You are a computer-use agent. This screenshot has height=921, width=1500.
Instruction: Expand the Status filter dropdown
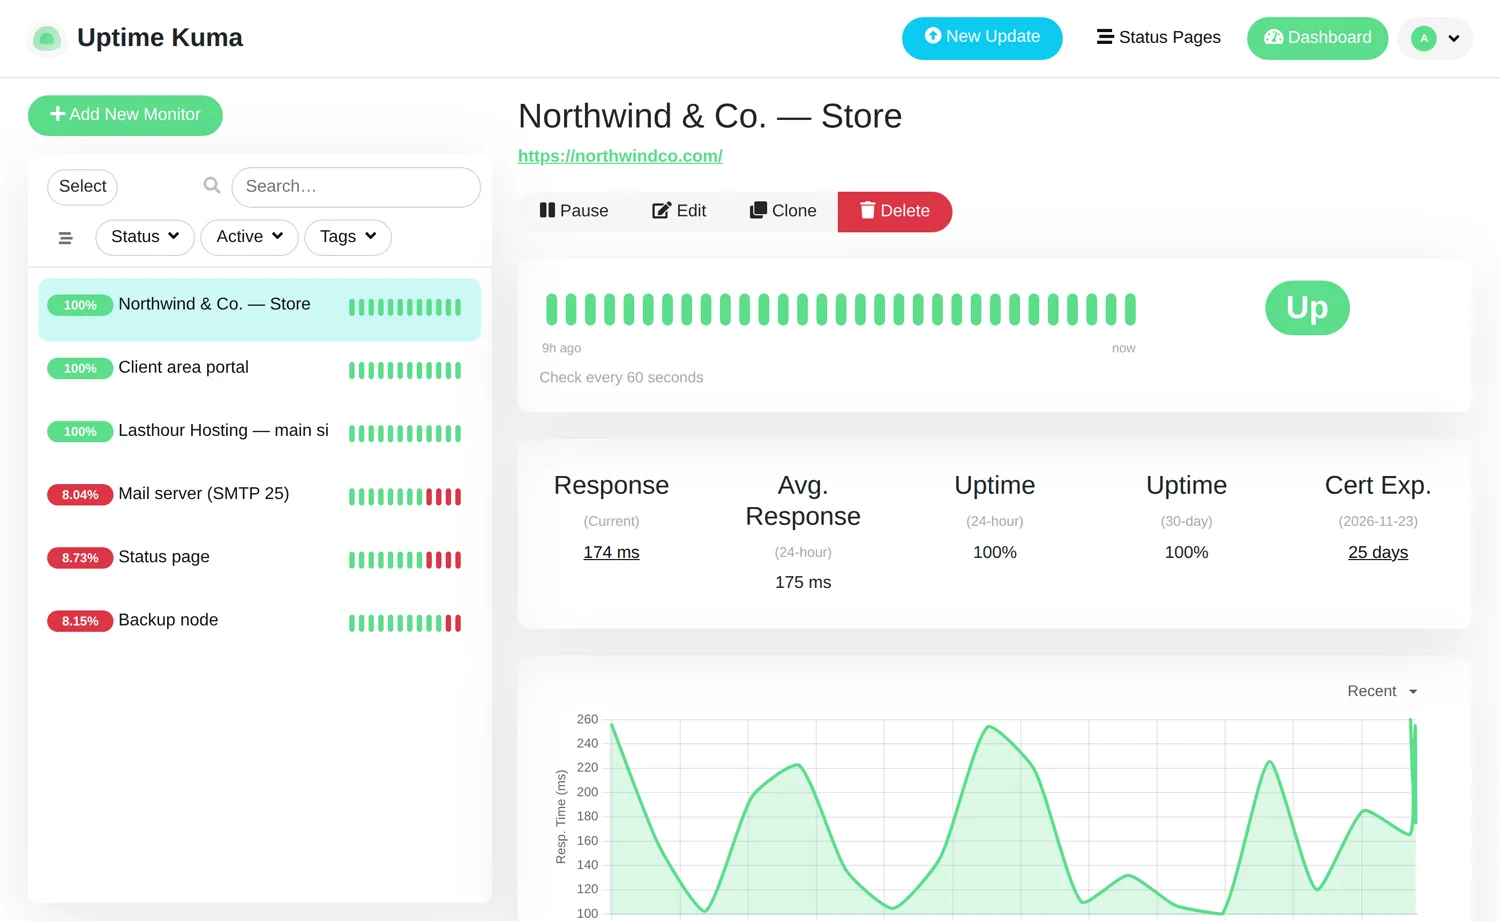click(x=145, y=237)
